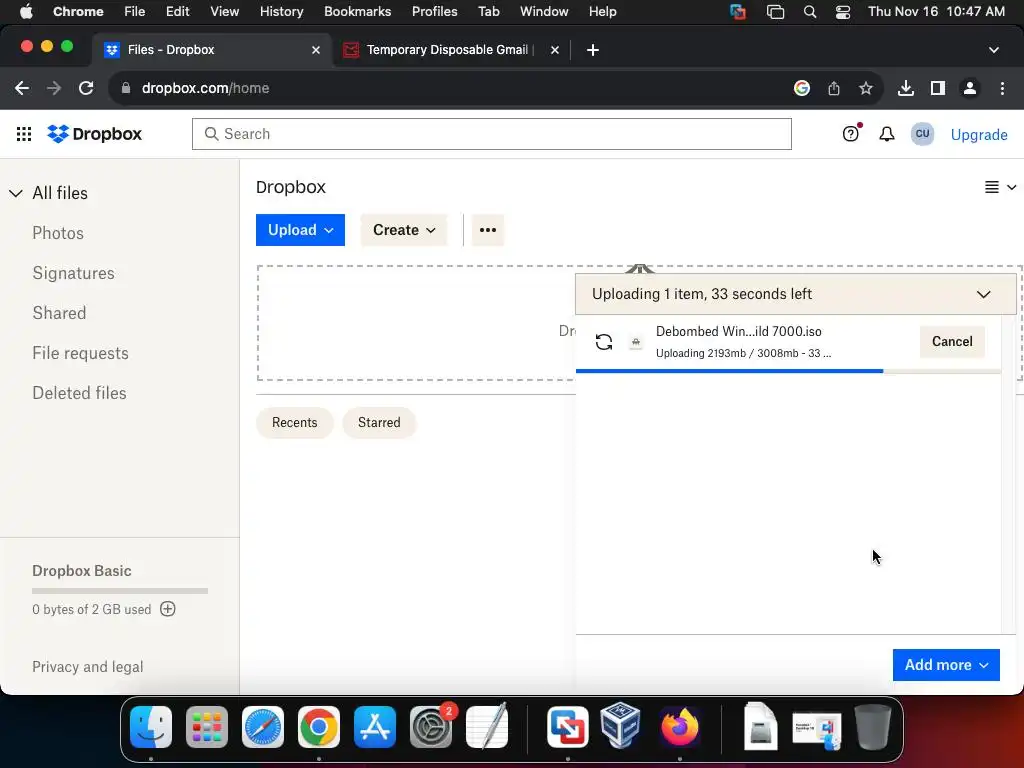Close the Files - Dropbox tab
1024x768 pixels.
[x=316, y=50]
